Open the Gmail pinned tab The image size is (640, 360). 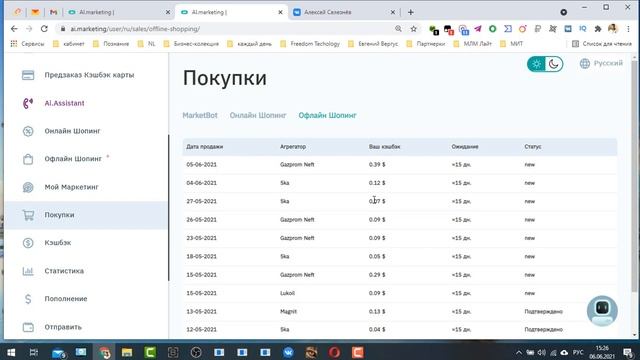pos(53,12)
